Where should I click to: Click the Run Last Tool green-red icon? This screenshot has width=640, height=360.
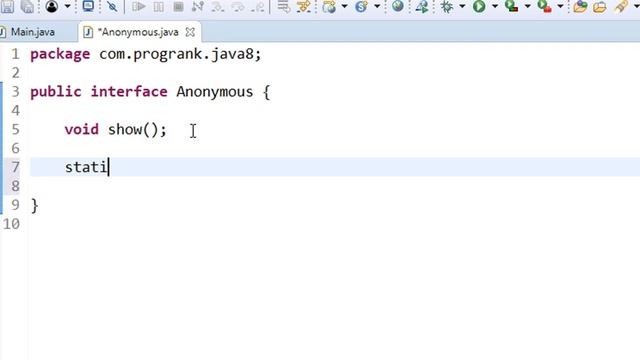(511, 6)
